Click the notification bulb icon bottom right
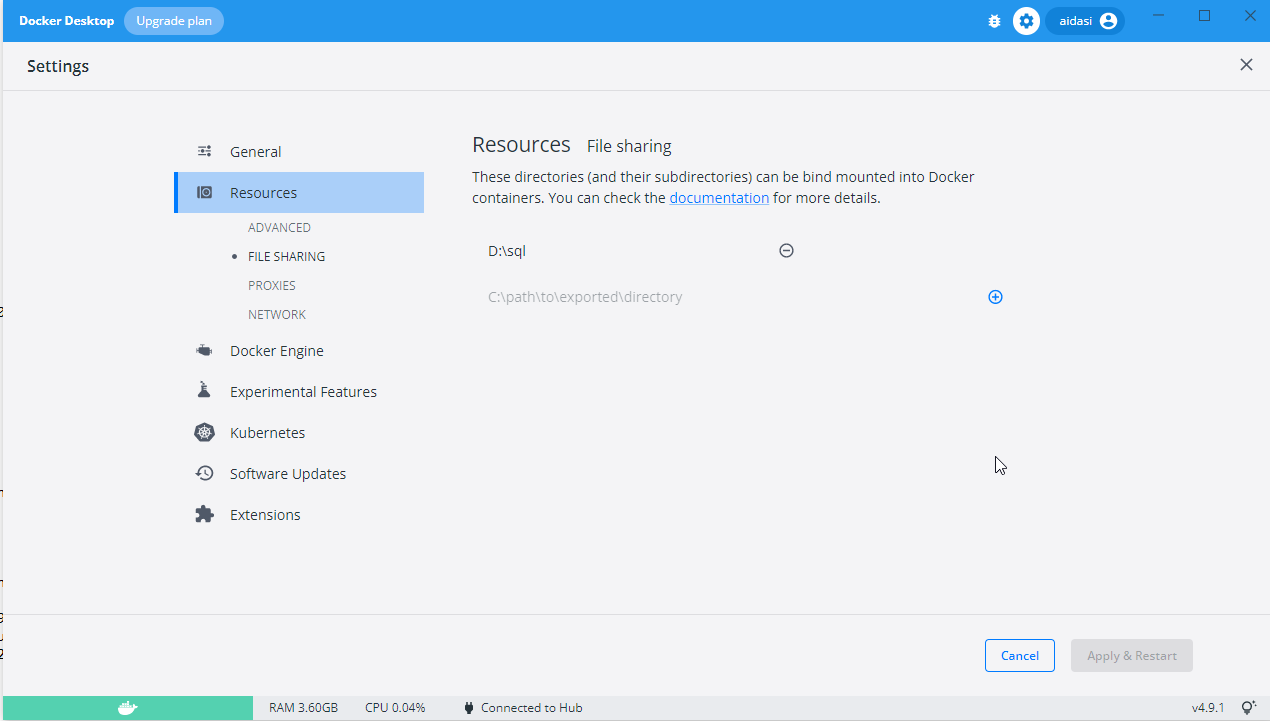This screenshot has width=1270, height=721. point(1248,708)
